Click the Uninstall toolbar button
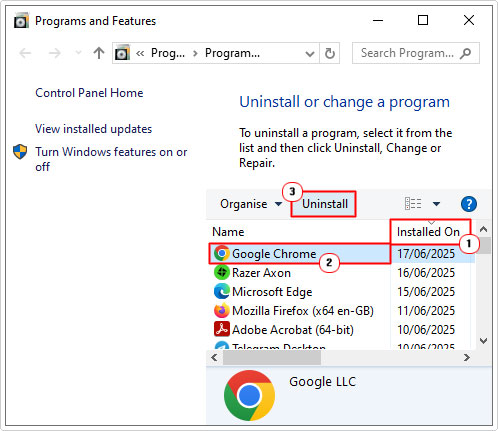Screen dimensions: 498x431 click(x=325, y=204)
